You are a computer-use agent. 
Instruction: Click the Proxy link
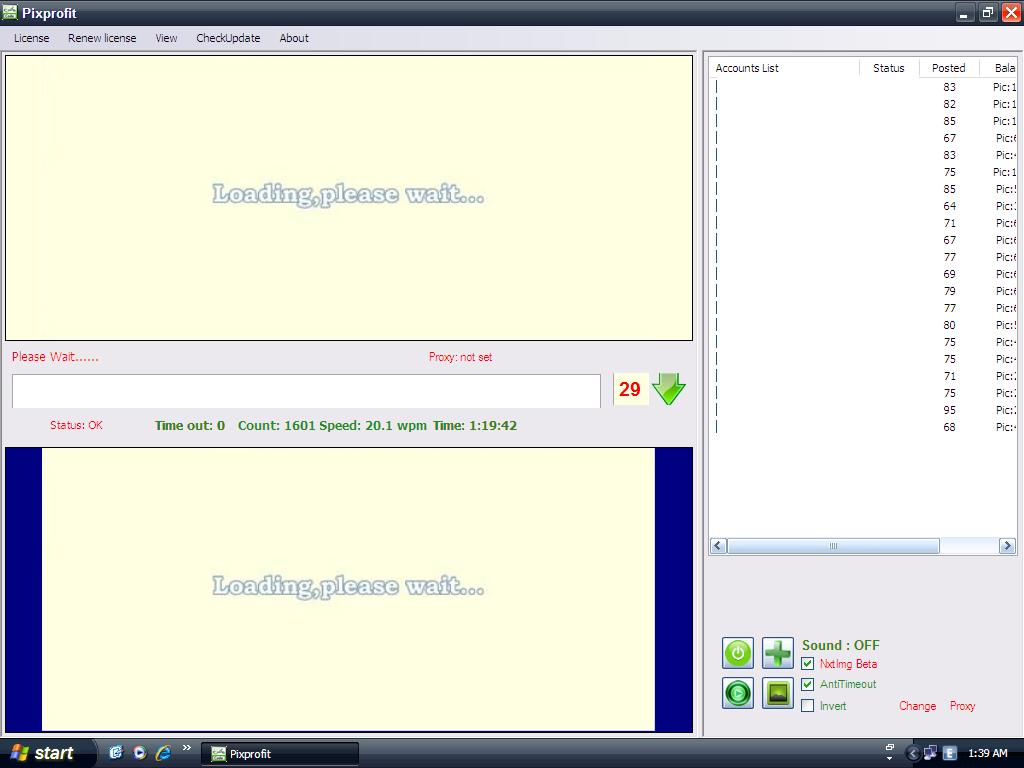(x=962, y=706)
